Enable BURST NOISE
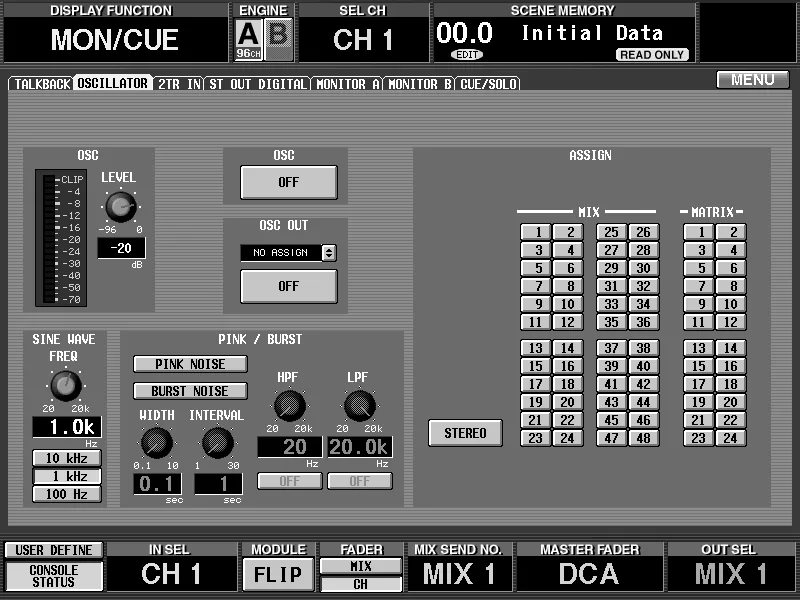The image size is (800, 600). (190, 391)
